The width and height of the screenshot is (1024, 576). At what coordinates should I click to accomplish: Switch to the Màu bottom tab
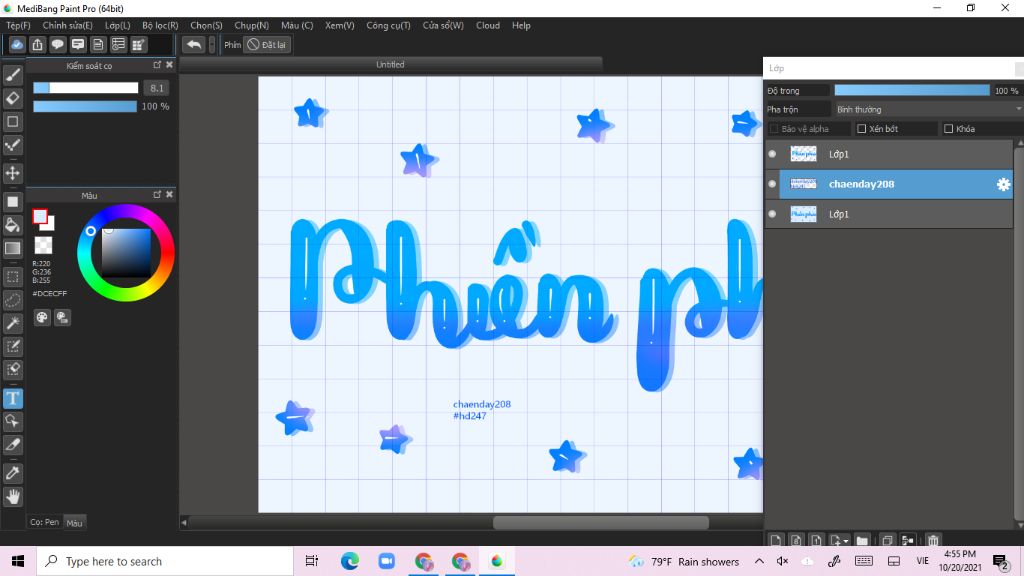[74, 523]
